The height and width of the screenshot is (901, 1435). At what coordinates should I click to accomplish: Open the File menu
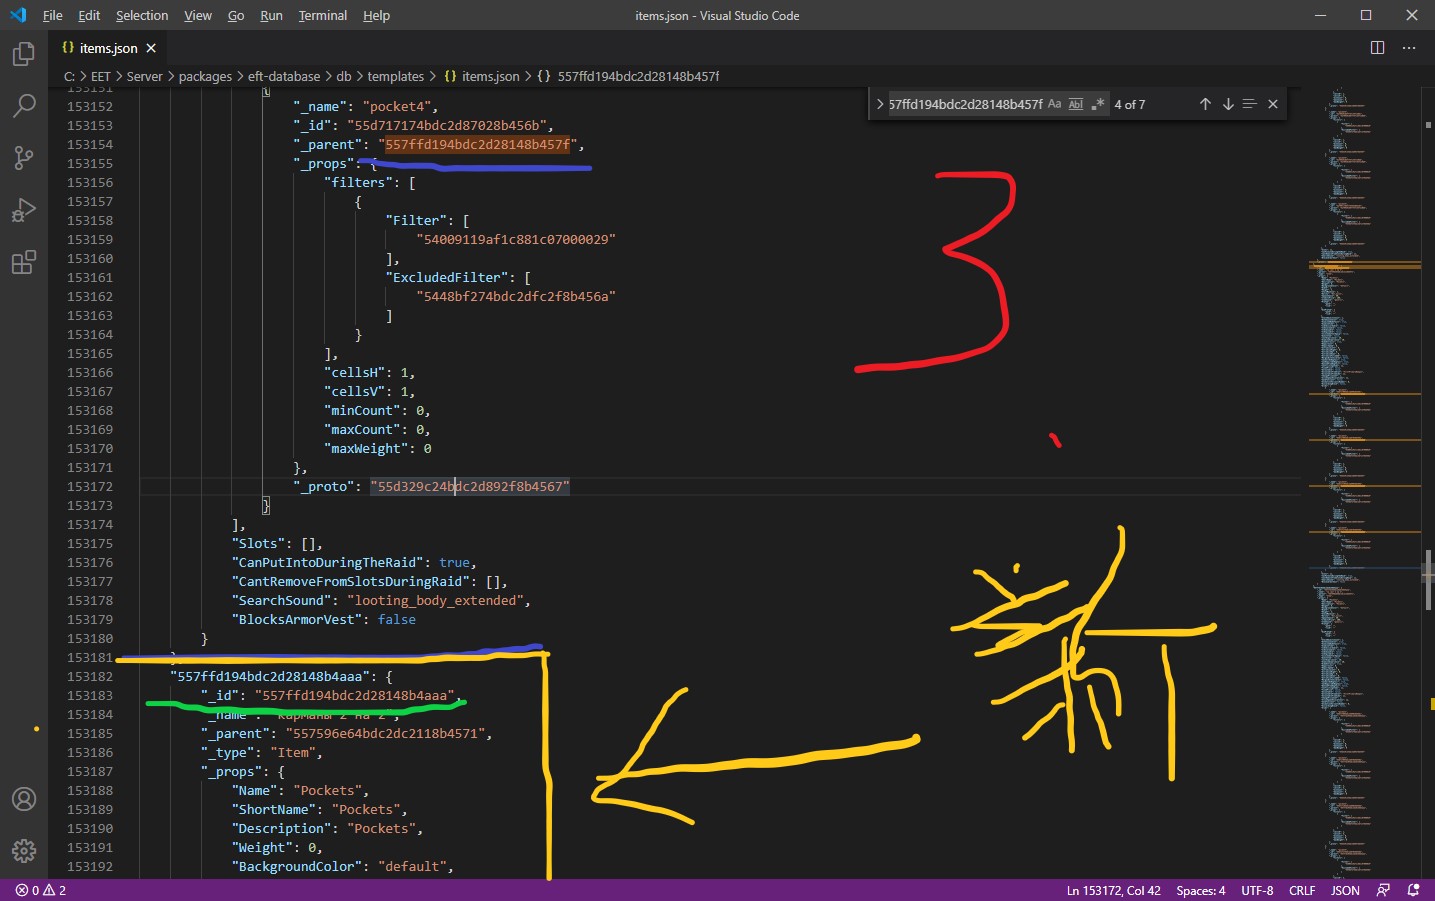[x=53, y=15]
